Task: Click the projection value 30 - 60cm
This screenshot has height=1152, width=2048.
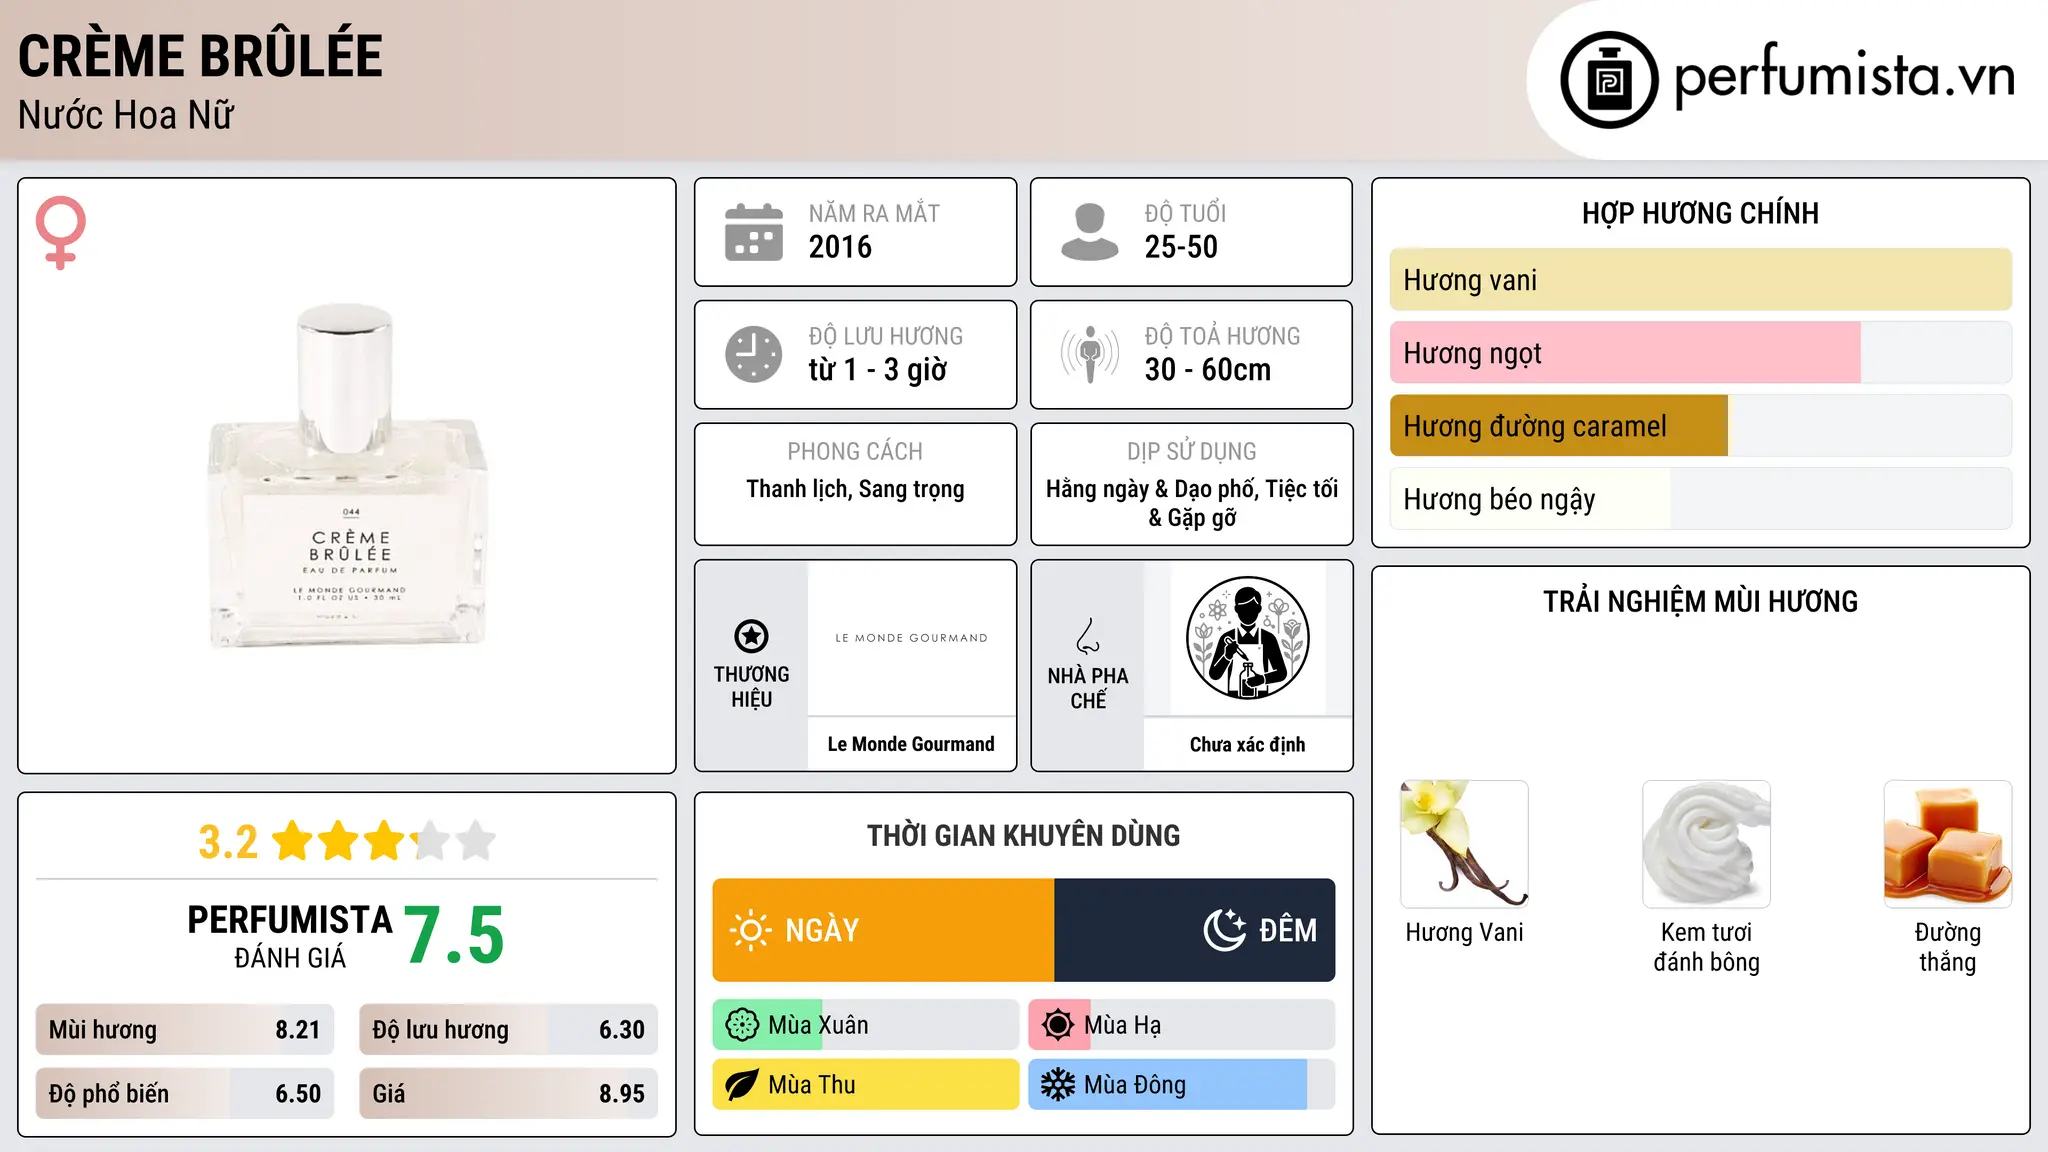Action: click(x=1208, y=370)
